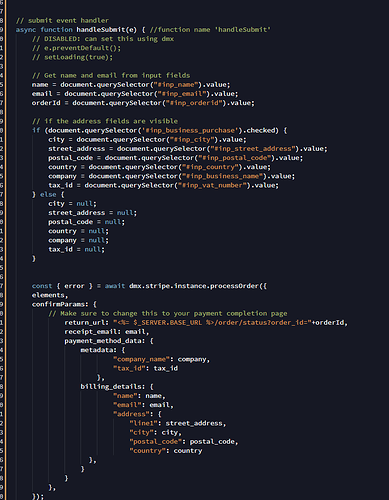The width and height of the screenshot is (389, 500).
Task: Click the 'metadata:' key
Action: [x=99, y=350]
